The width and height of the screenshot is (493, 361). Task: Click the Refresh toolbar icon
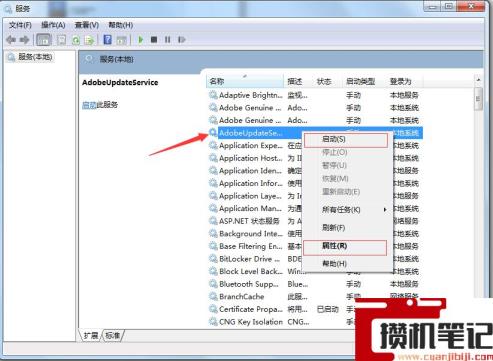76,40
